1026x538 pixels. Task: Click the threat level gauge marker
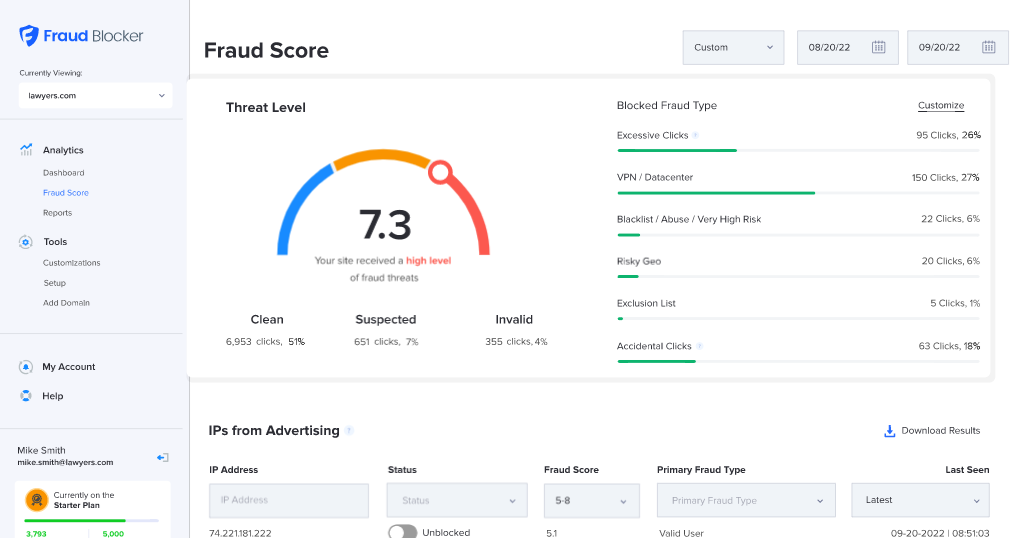(438, 173)
